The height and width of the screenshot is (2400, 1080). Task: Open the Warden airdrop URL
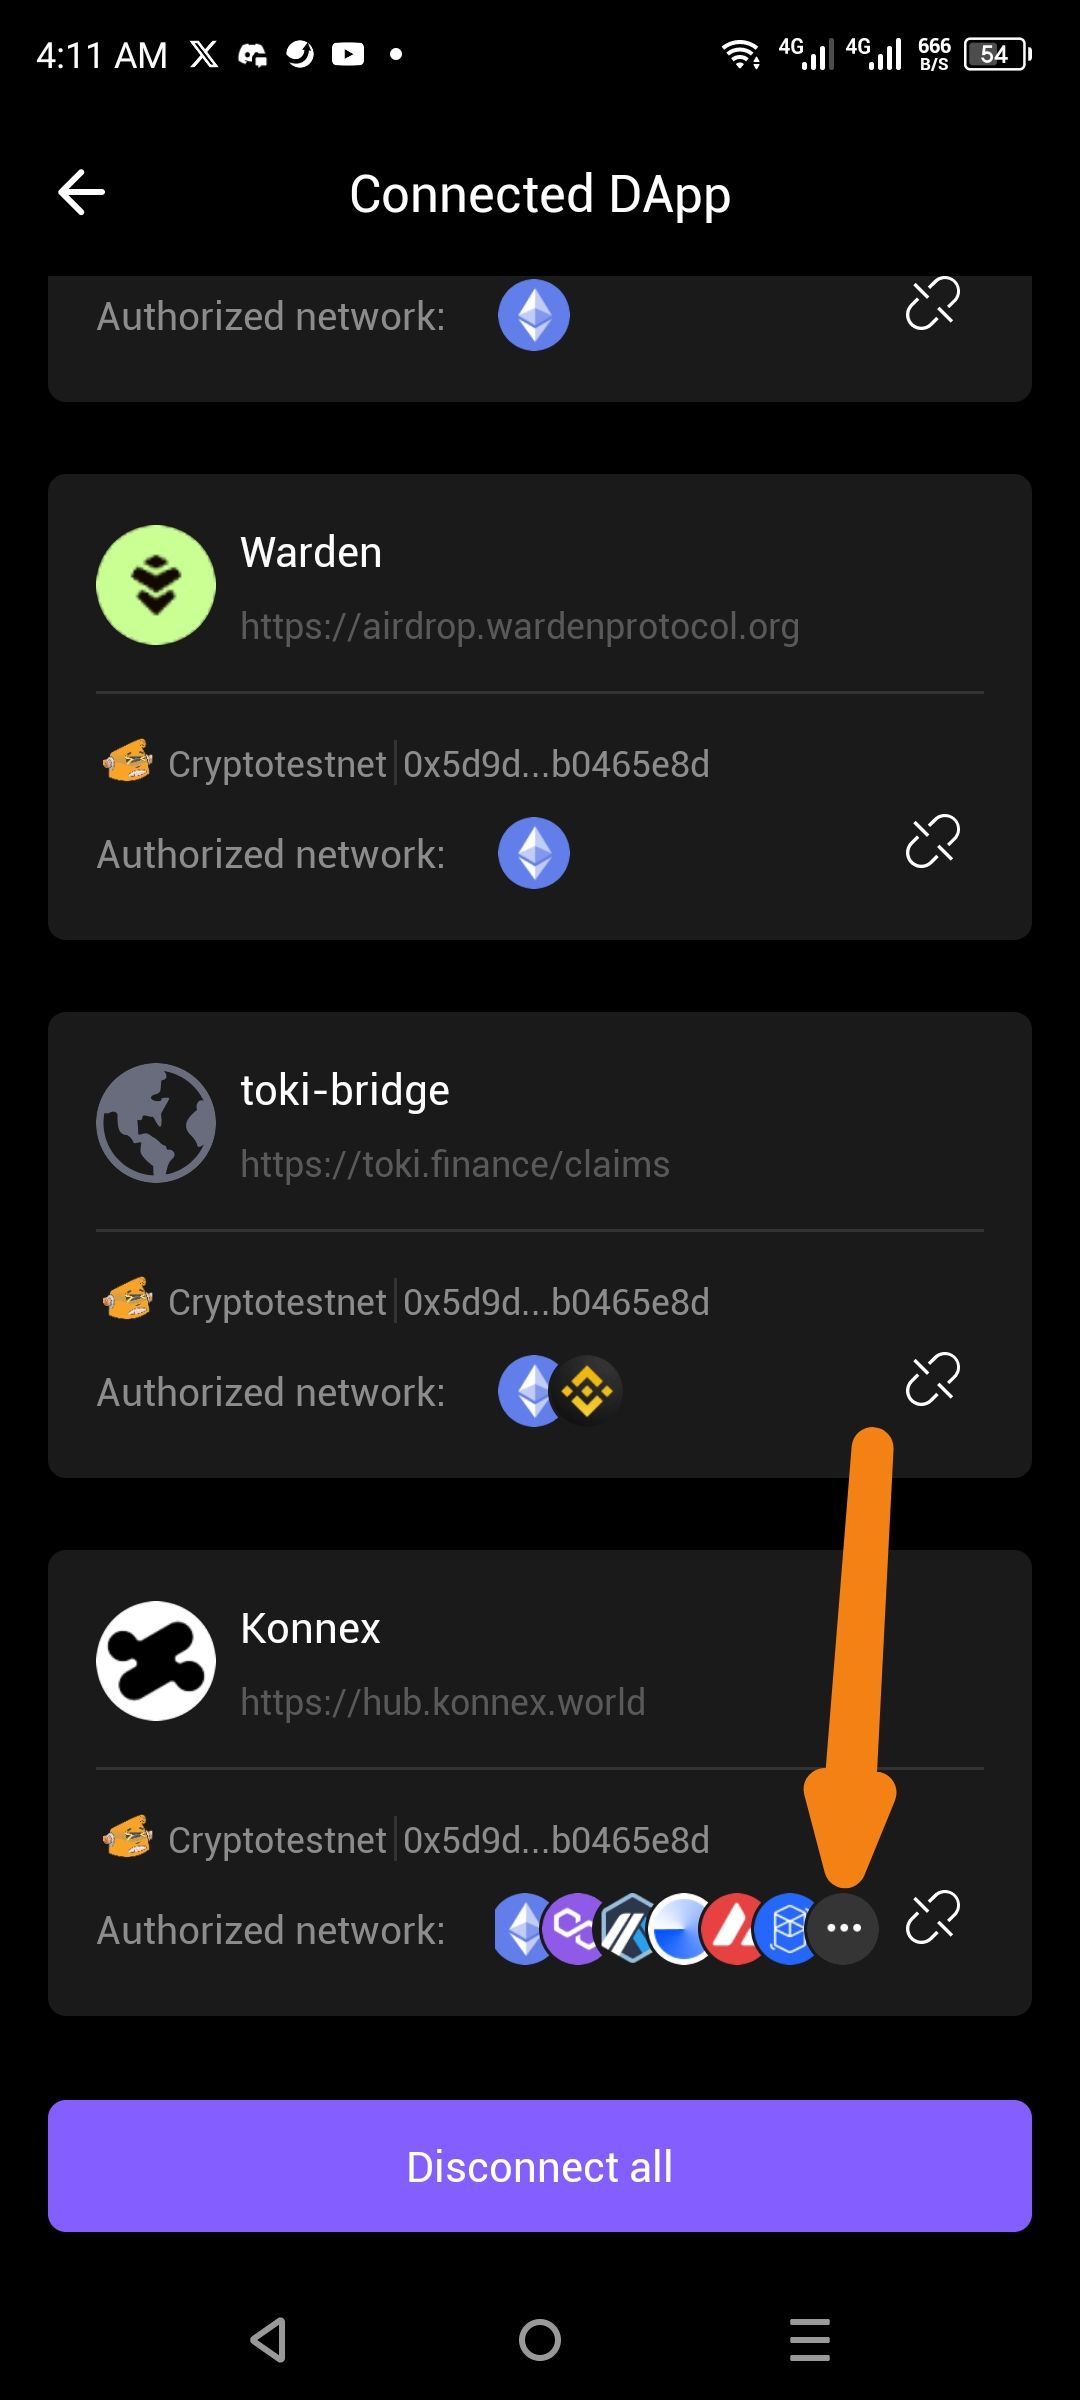pos(520,626)
